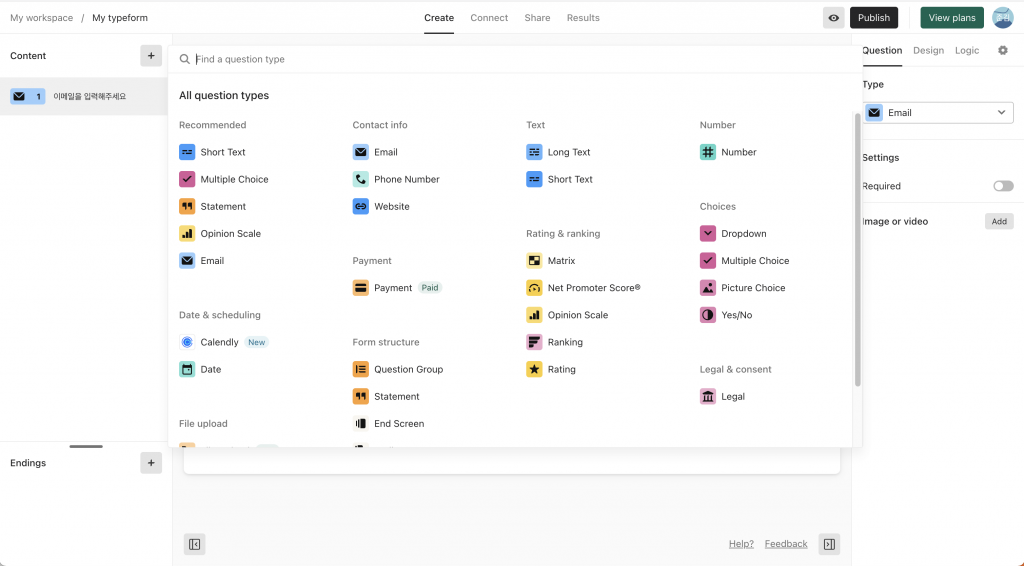1024x566 pixels.
Task: Choose Email under Recommended
Action: [201, 260]
